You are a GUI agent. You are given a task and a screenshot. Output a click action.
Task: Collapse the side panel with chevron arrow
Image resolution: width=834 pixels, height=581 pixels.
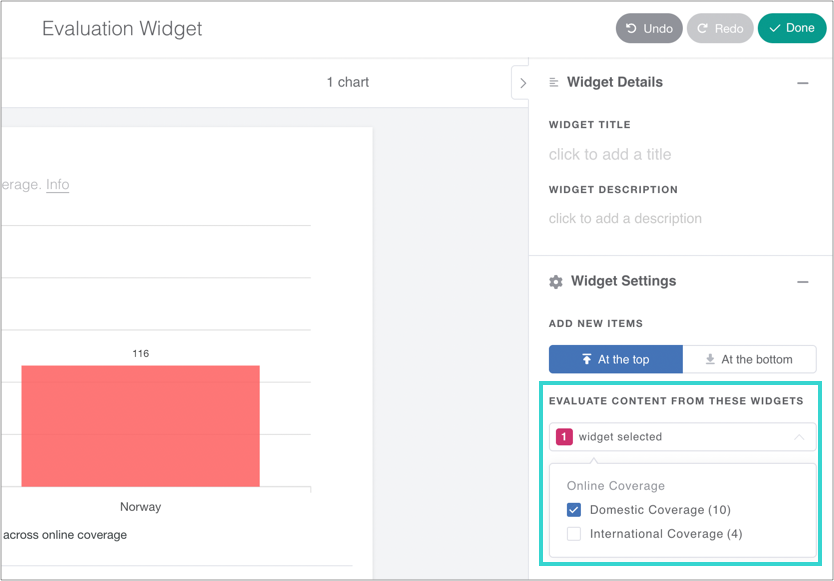point(522,83)
